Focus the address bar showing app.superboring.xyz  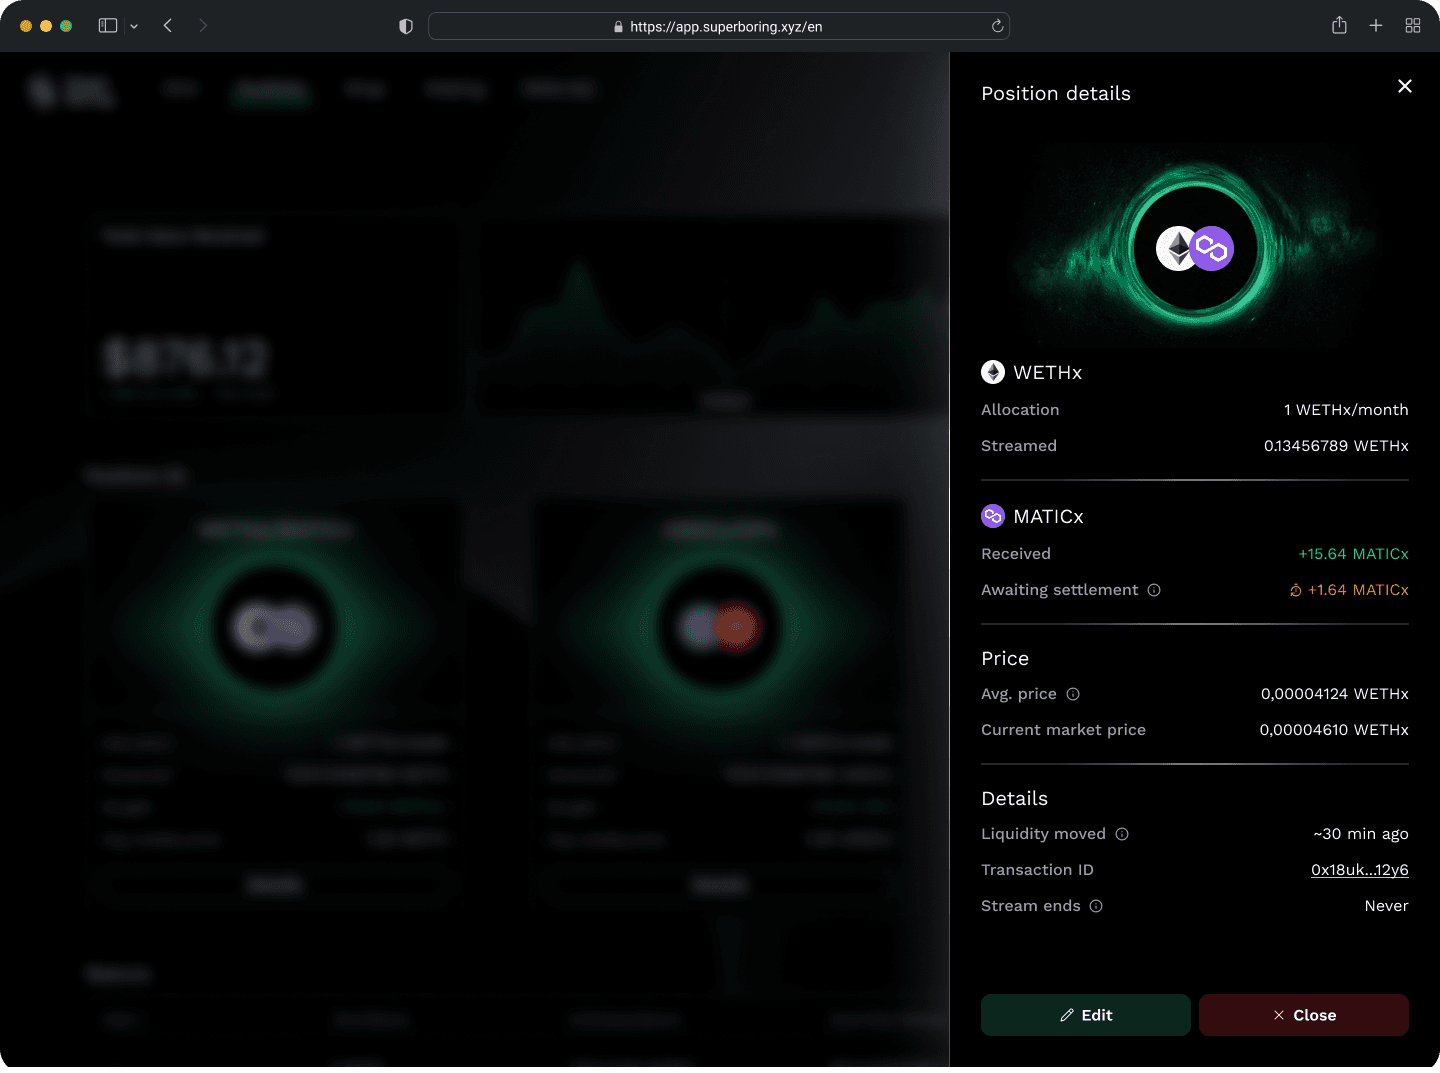pos(719,26)
